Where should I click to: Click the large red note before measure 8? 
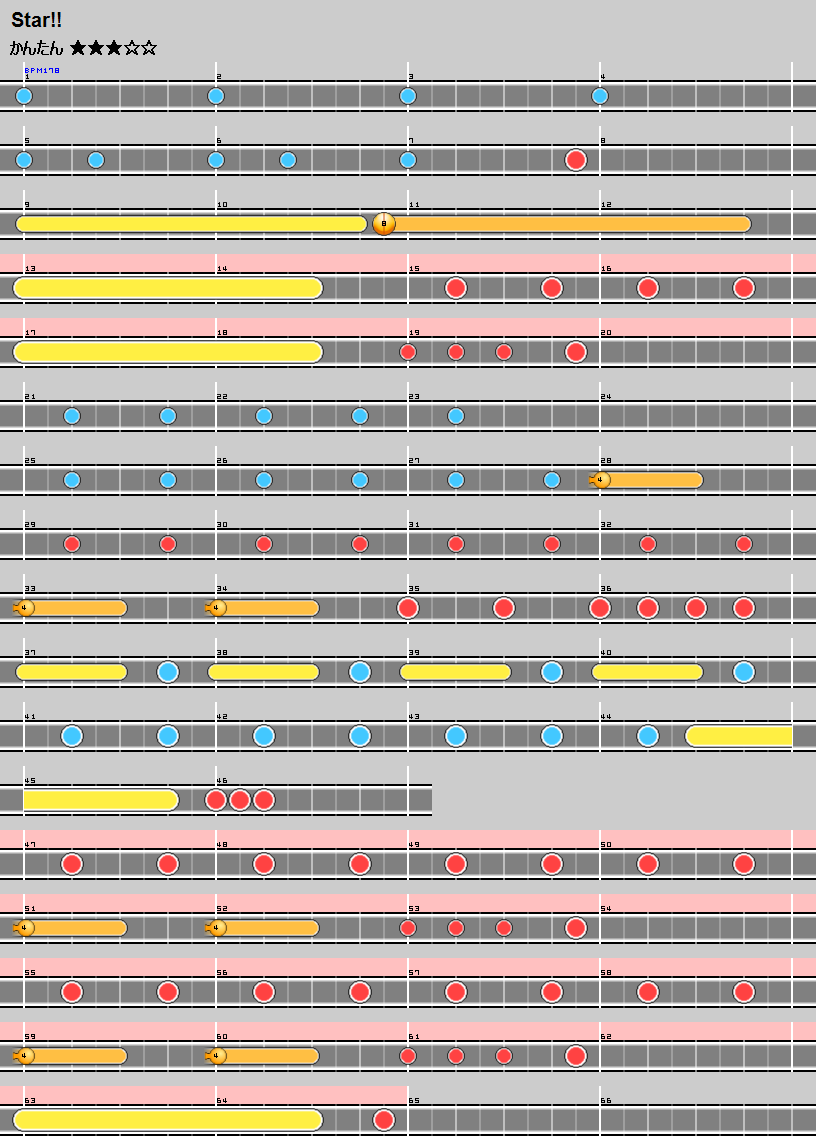[575, 160]
